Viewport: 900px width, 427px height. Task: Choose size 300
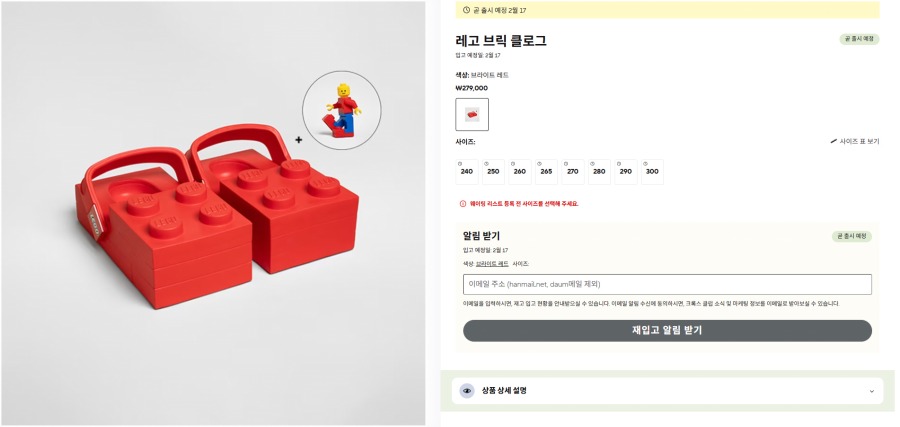652,171
